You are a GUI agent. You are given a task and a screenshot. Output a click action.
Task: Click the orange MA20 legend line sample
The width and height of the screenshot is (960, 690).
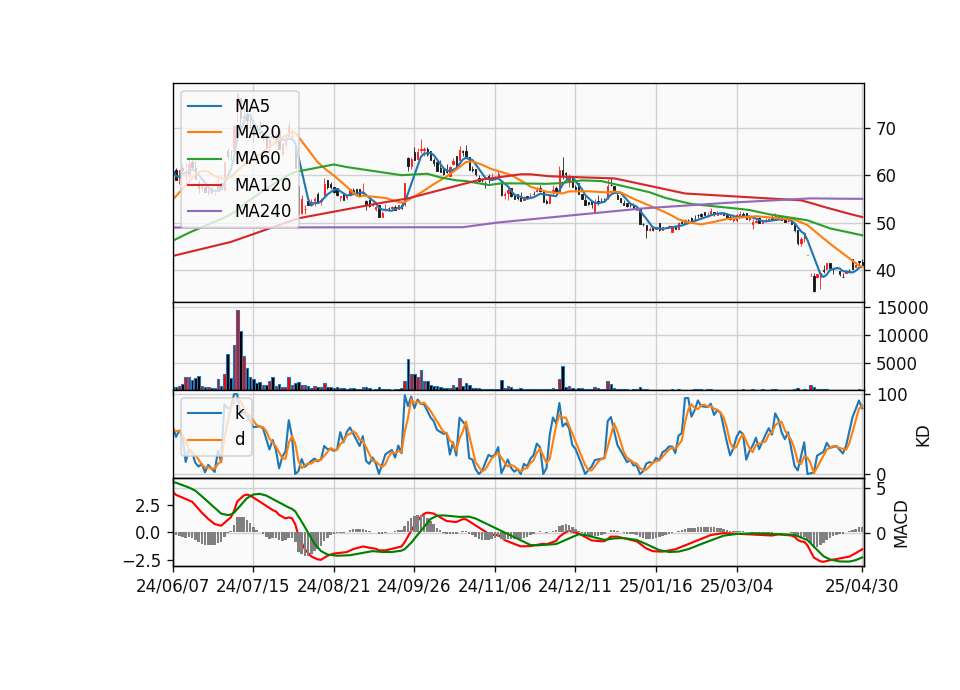tap(204, 132)
